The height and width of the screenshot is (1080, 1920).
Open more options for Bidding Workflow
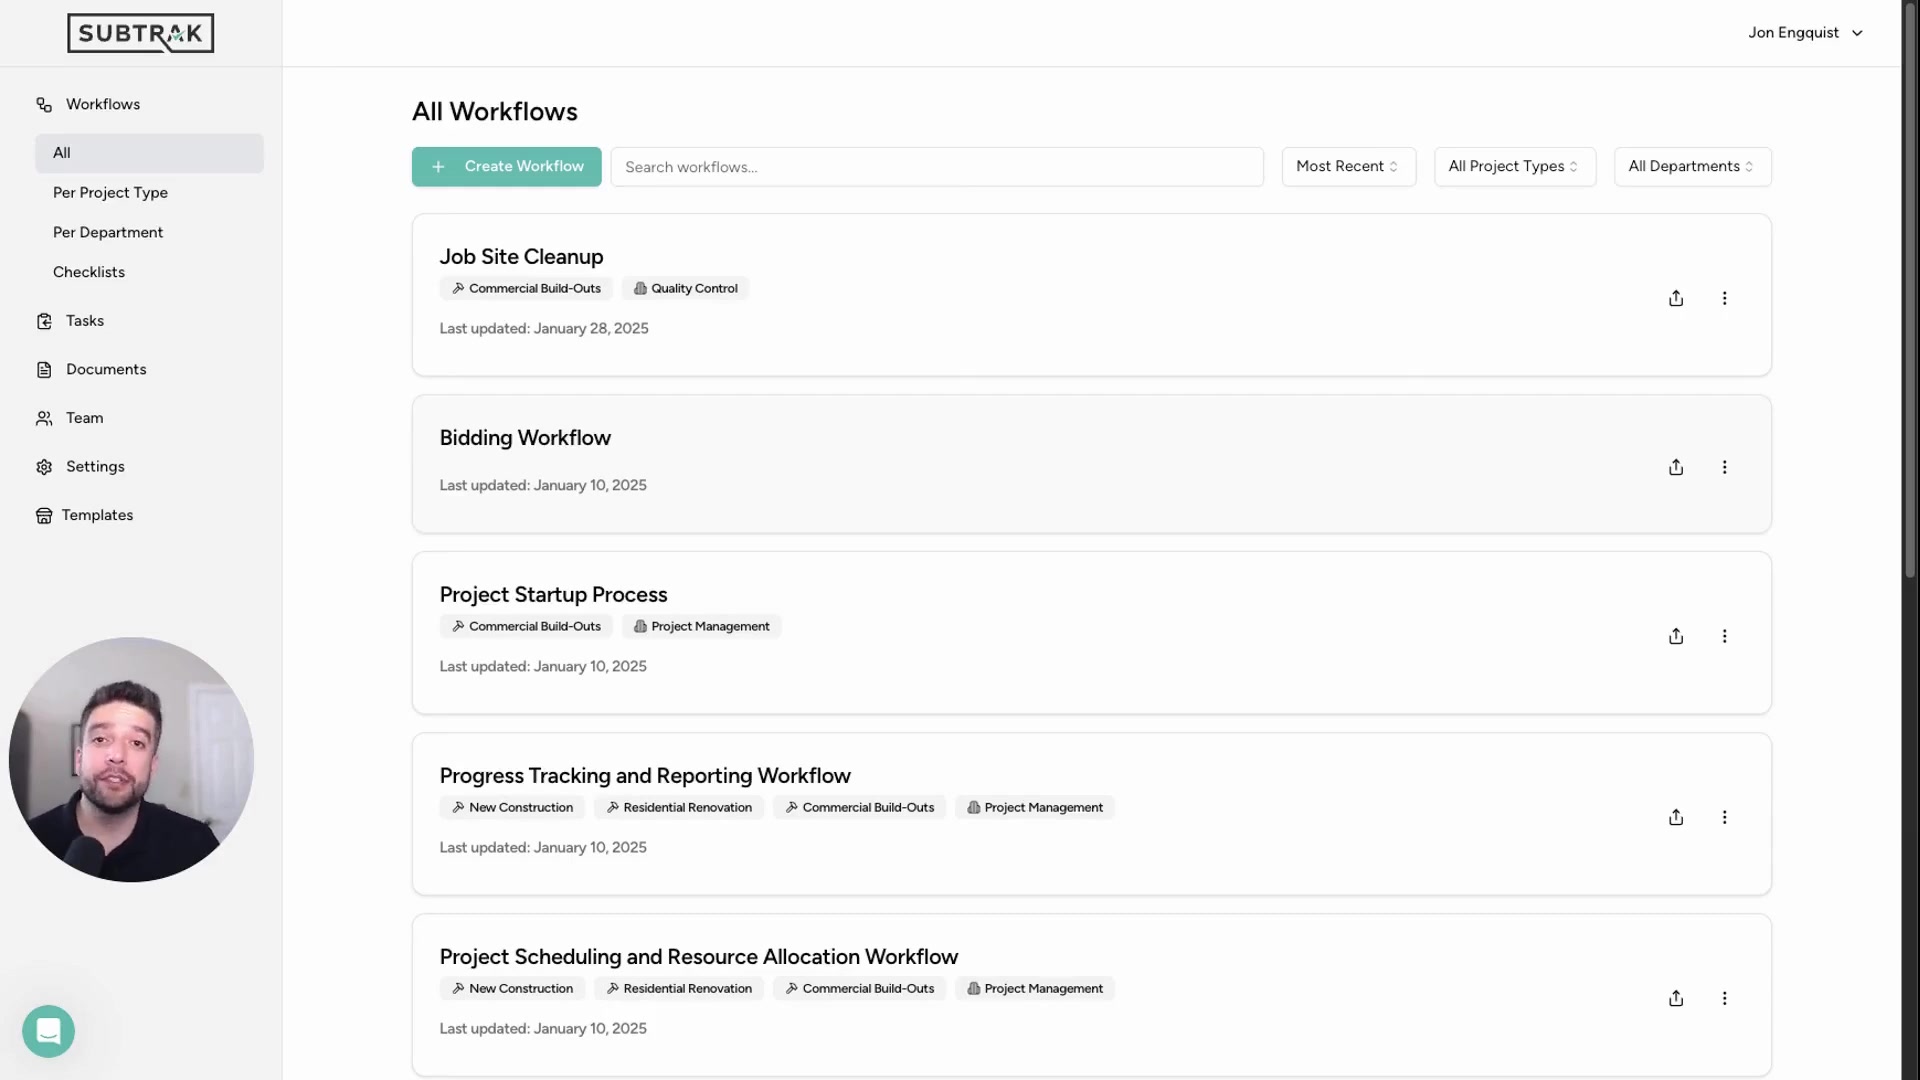point(1725,467)
